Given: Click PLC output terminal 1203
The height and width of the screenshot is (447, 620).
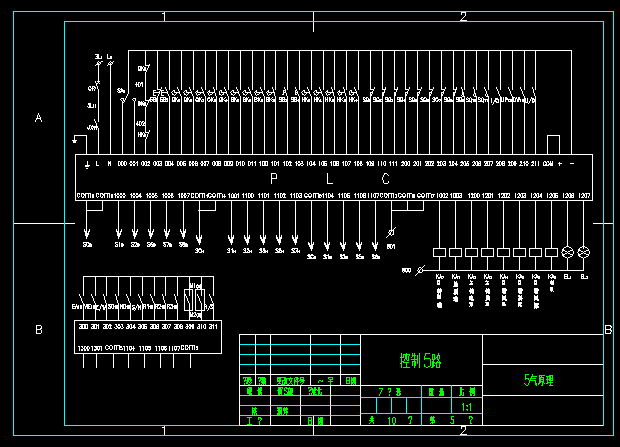Looking at the screenshot, I should point(520,196).
